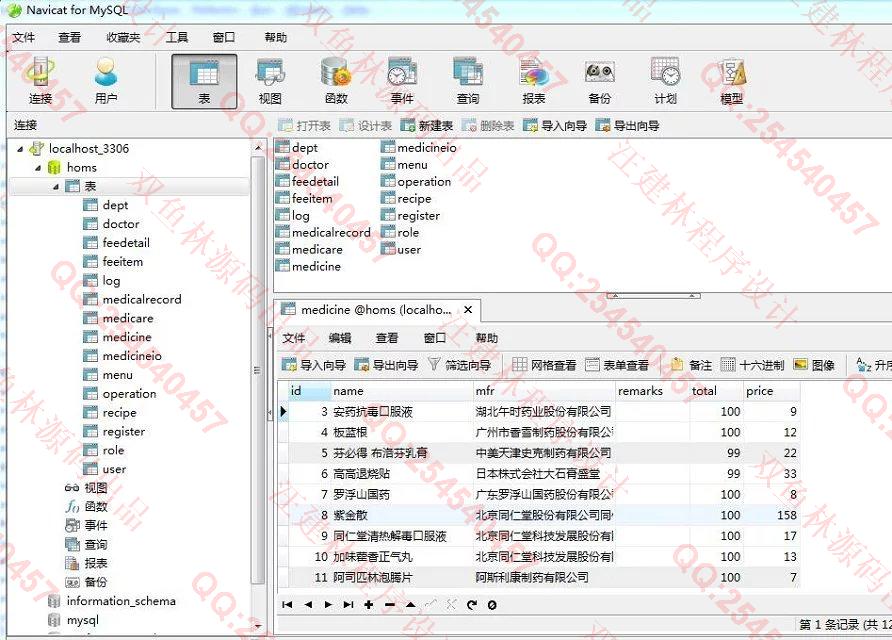Open the main 工具 menu
892x640 pixels.
176,38
